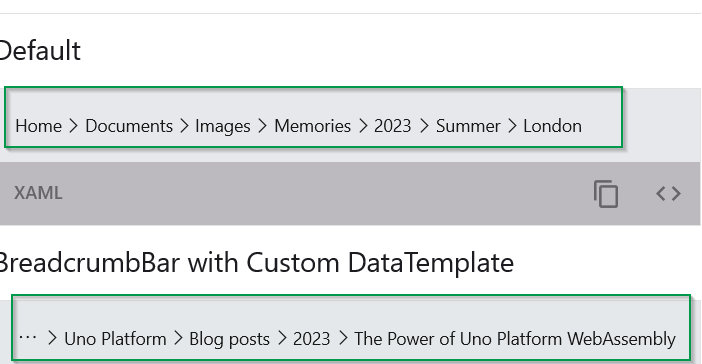Copy the XAML code with the copy icon

(606, 194)
